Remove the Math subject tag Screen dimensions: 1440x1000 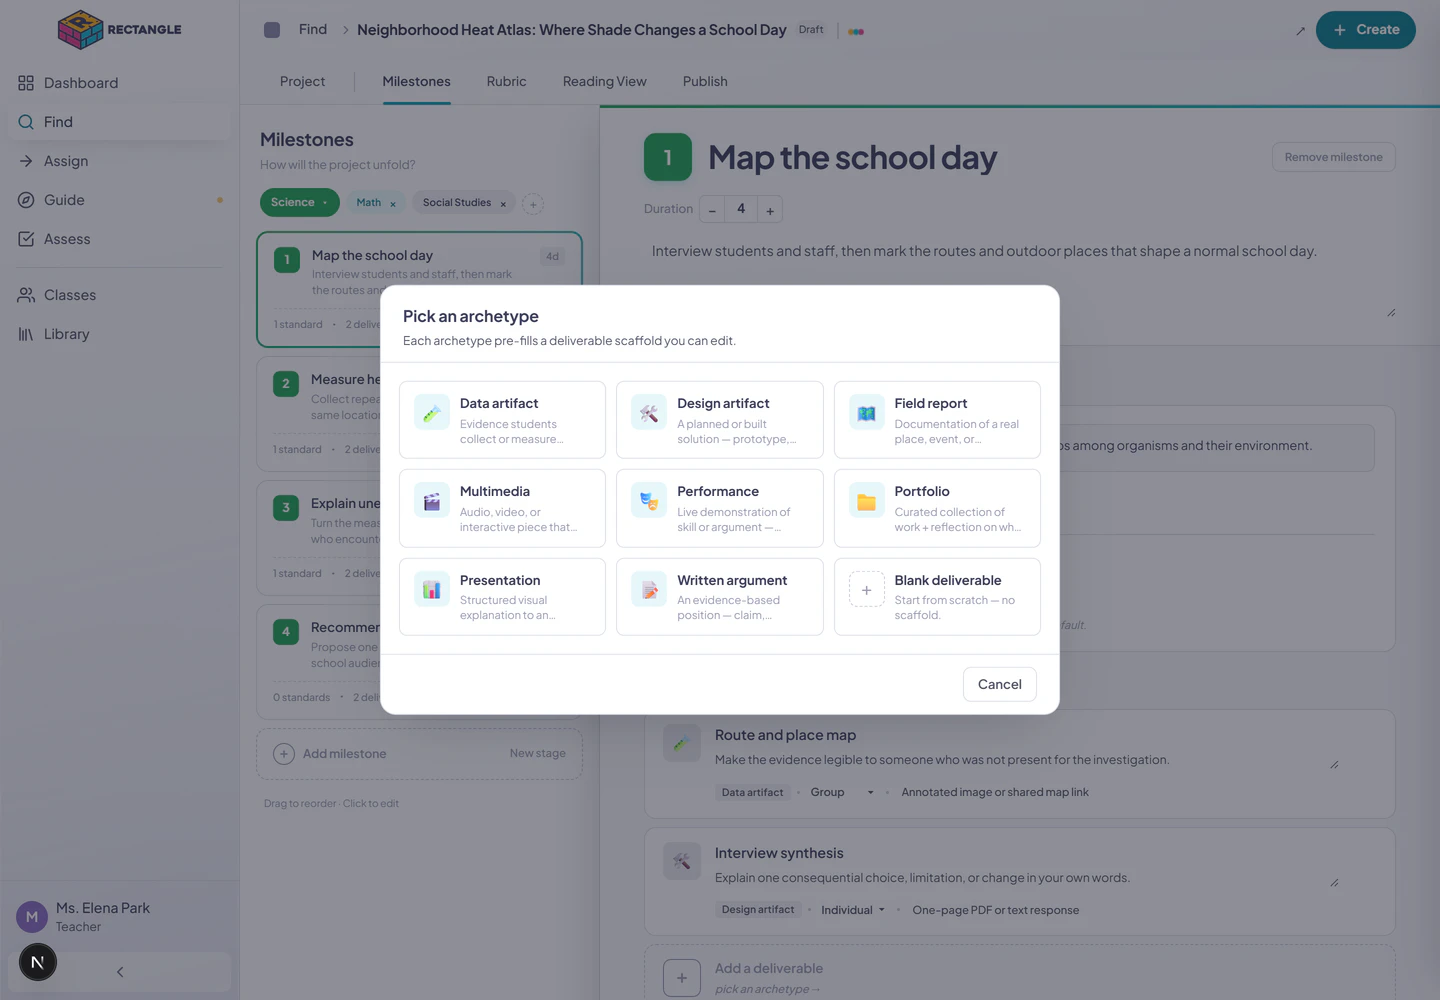[393, 204]
